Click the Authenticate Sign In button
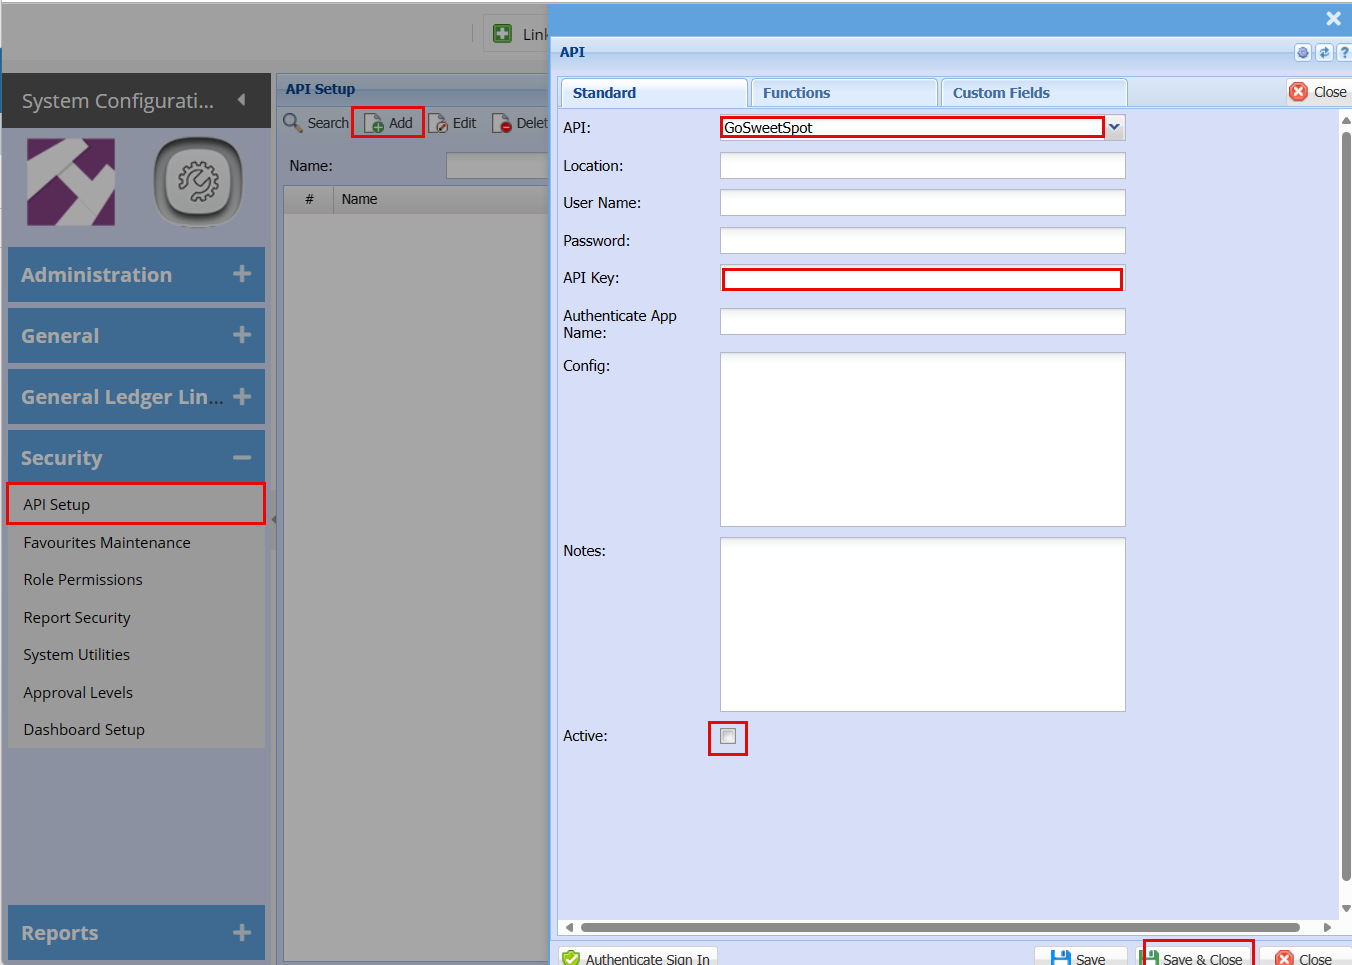The height and width of the screenshot is (965, 1352). pyautogui.click(x=638, y=958)
